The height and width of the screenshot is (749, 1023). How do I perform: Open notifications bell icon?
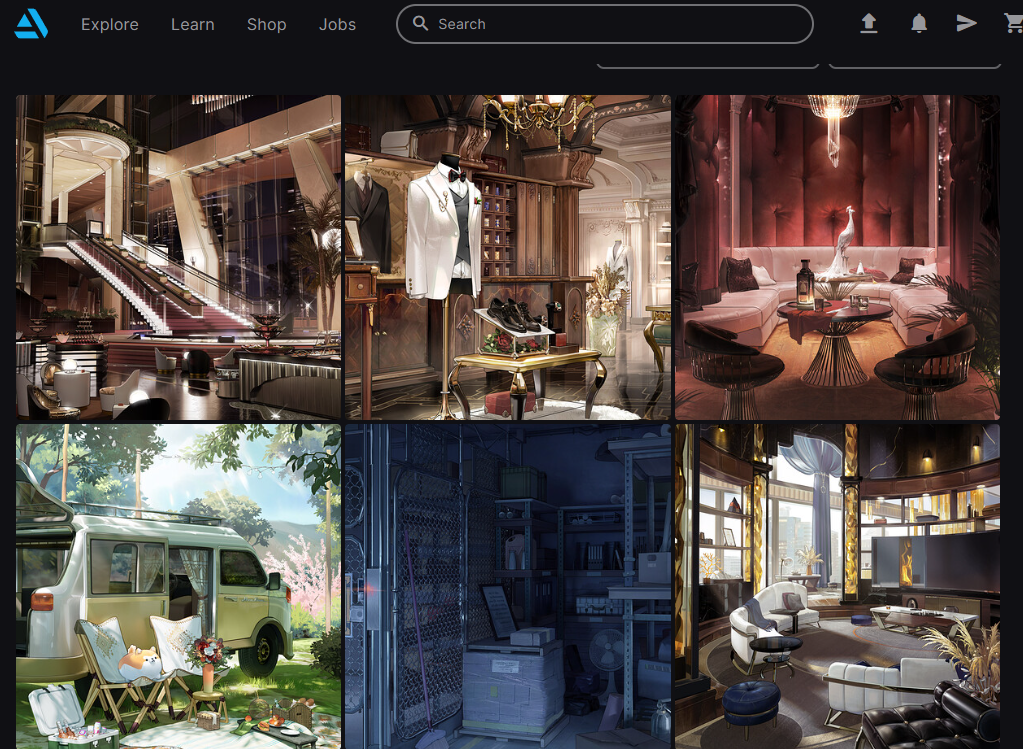[x=919, y=23]
